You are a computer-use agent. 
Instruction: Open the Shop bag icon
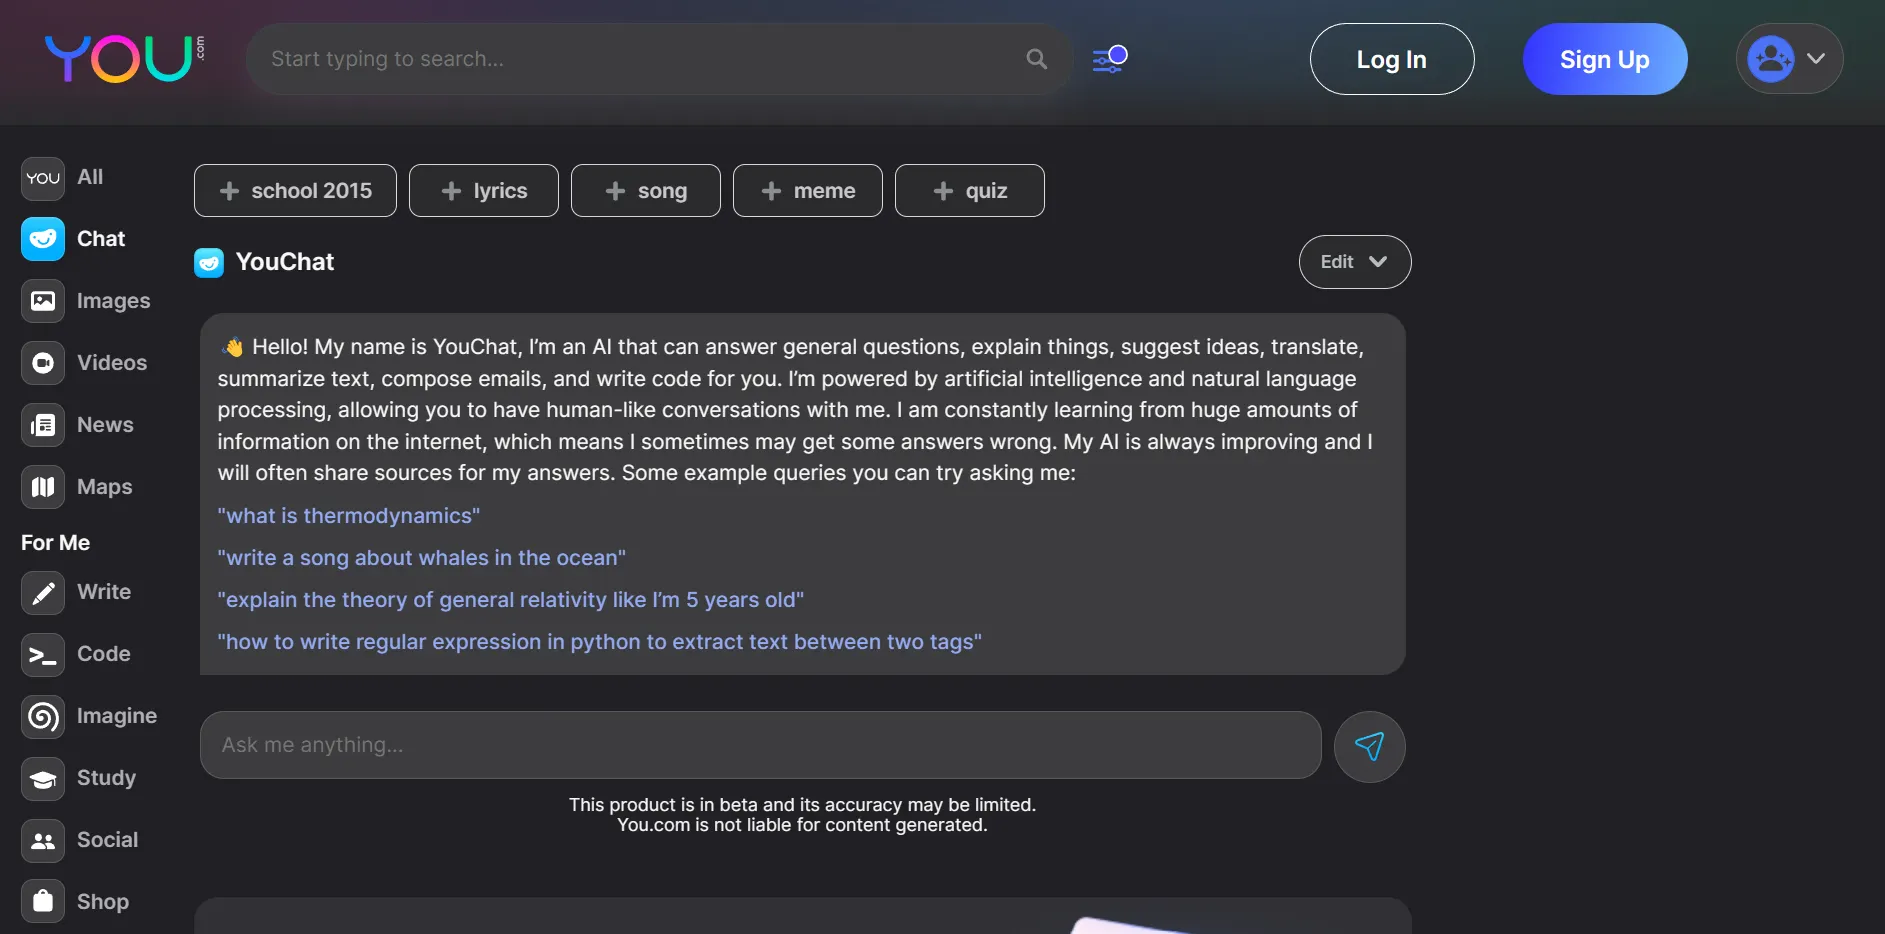click(x=43, y=901)
